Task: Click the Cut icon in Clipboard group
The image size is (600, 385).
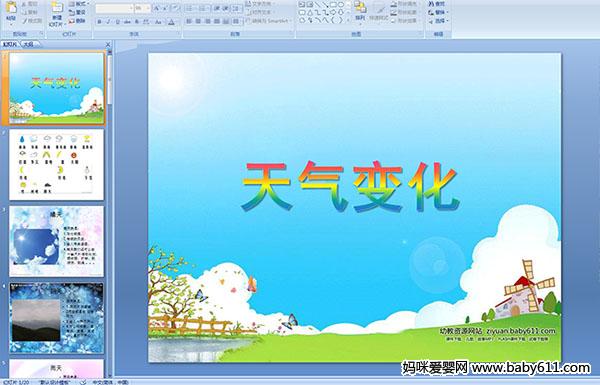Action: pyautogui.click(x=24, y=4)
